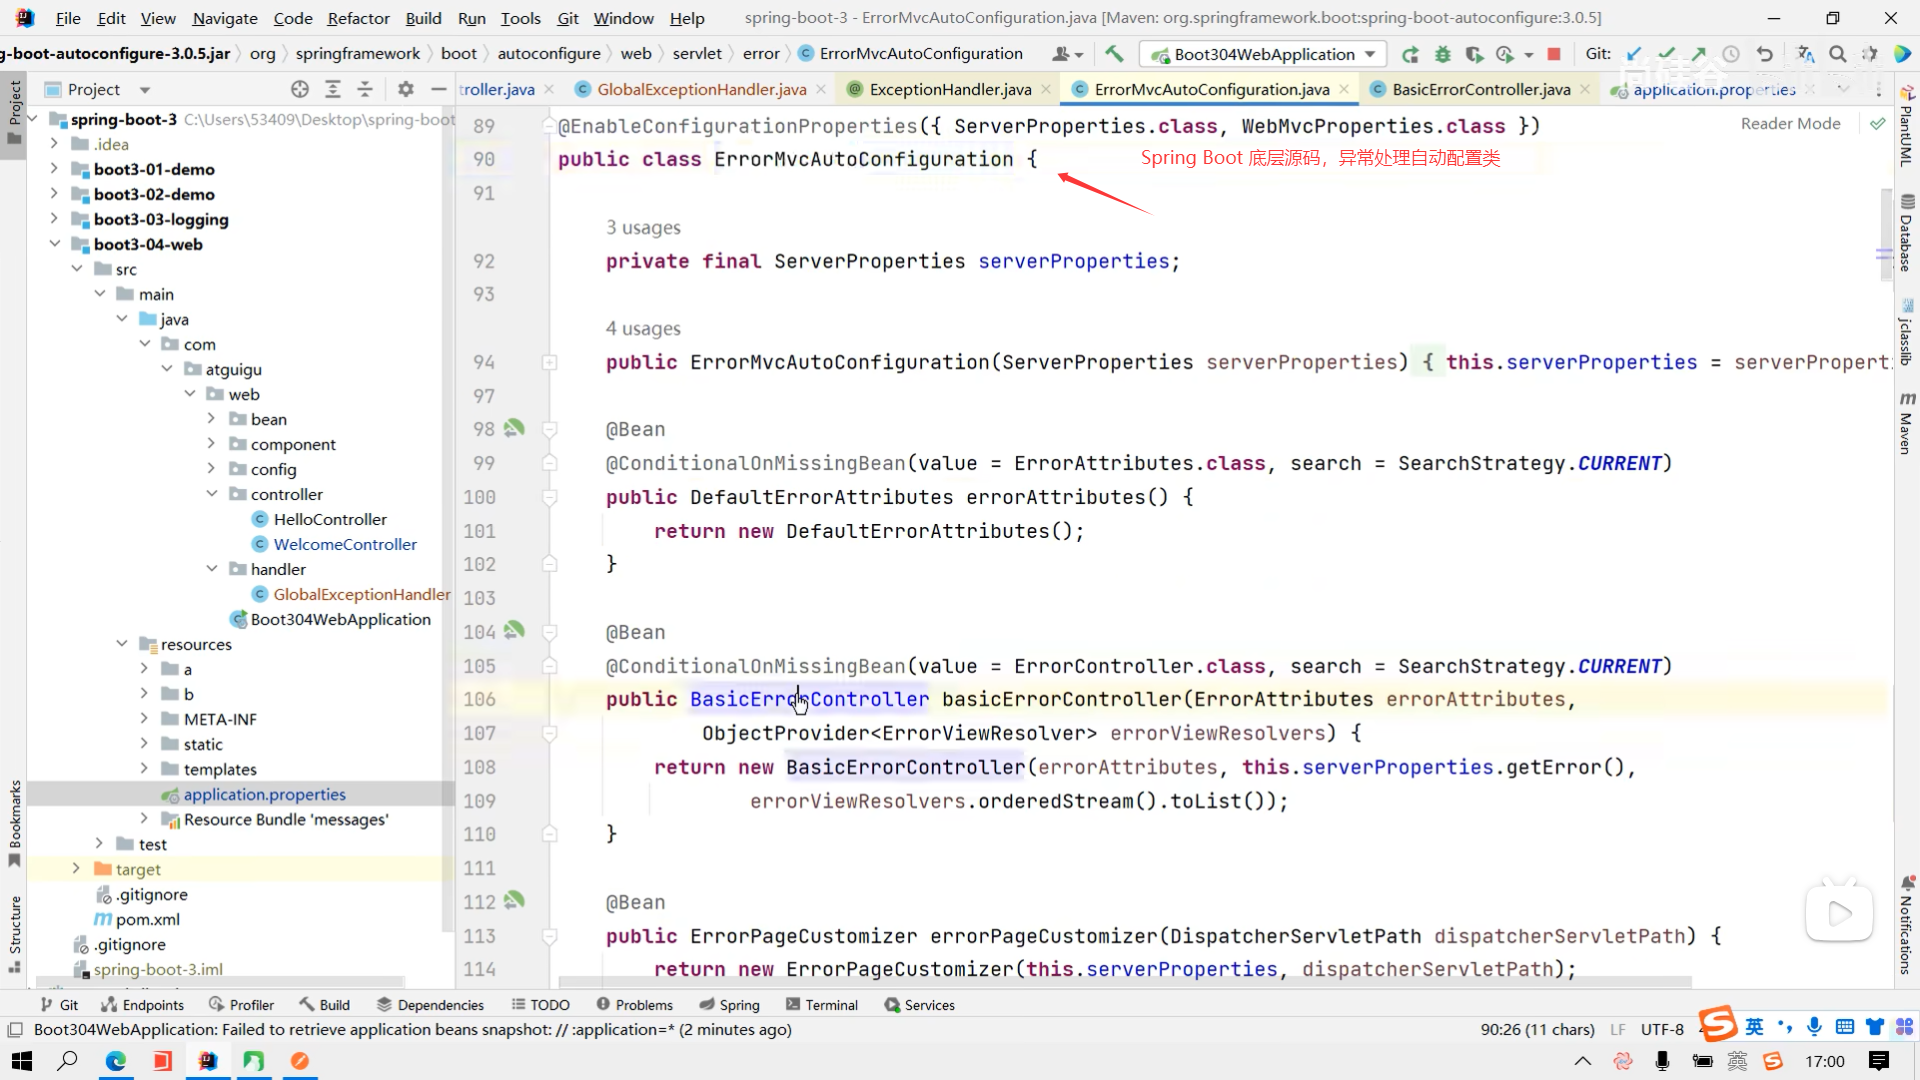The width and height of the screenshot is (1920, 1080).
Task: Click Git push arrow icon
Action: [1699, 54]
